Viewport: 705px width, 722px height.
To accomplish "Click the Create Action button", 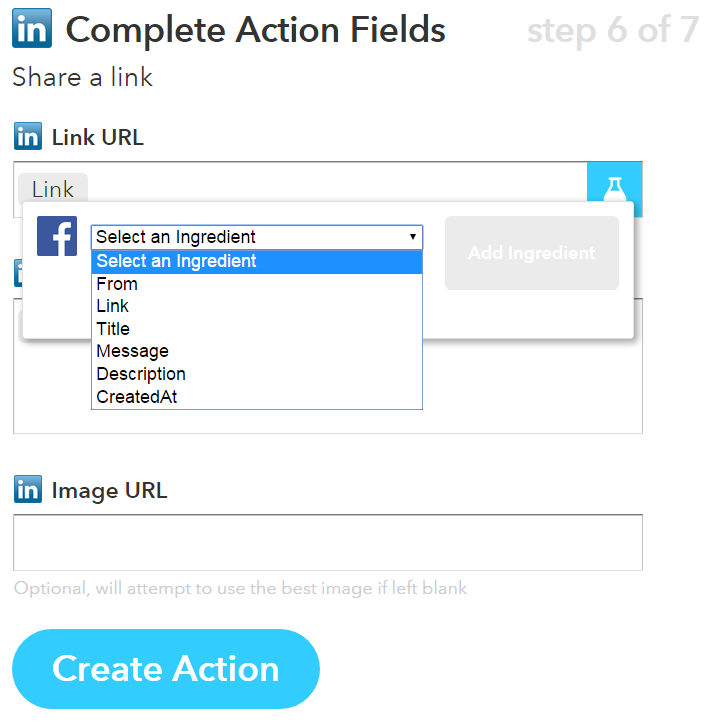I will click(166, 668).
